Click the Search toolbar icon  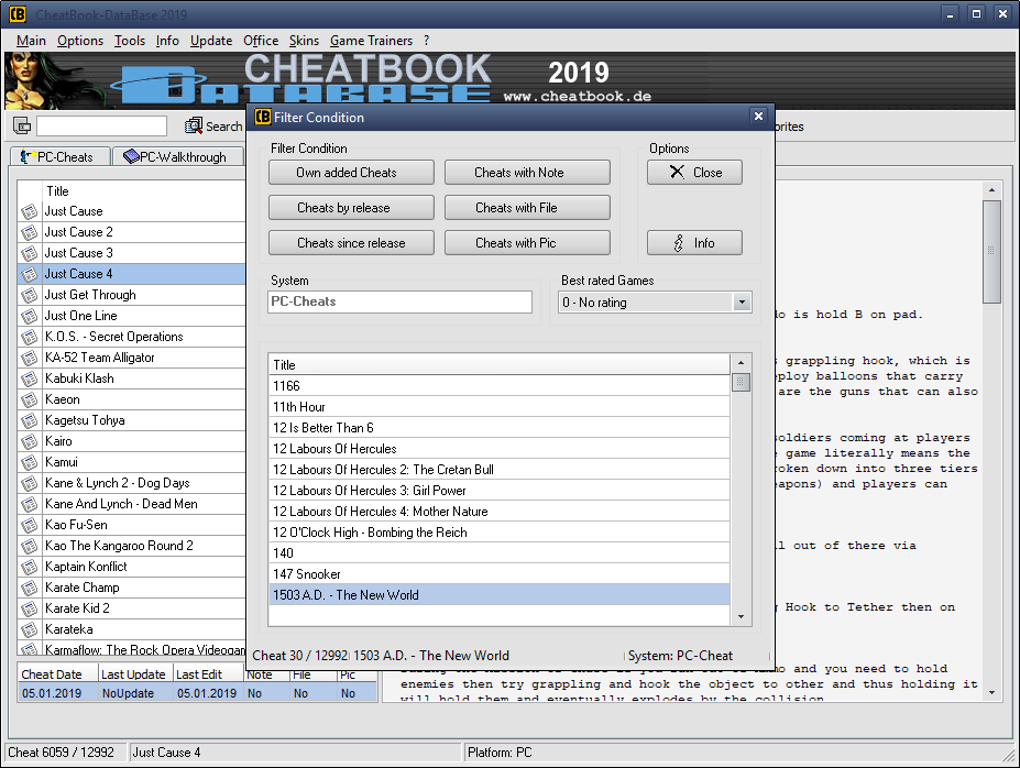(193, 126)
